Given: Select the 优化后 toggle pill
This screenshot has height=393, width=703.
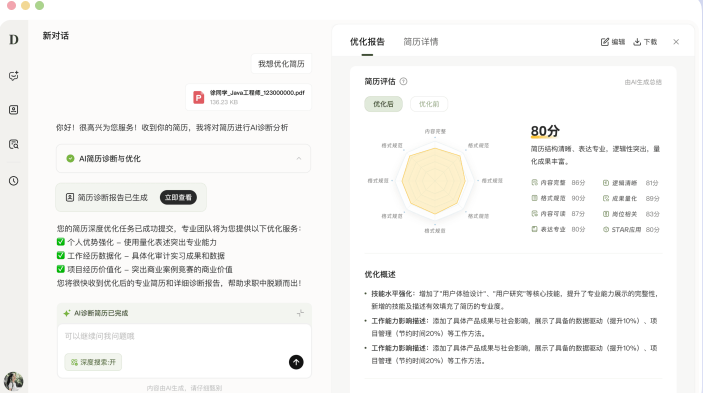Looking at the screenshot, I should pos(383,104).
